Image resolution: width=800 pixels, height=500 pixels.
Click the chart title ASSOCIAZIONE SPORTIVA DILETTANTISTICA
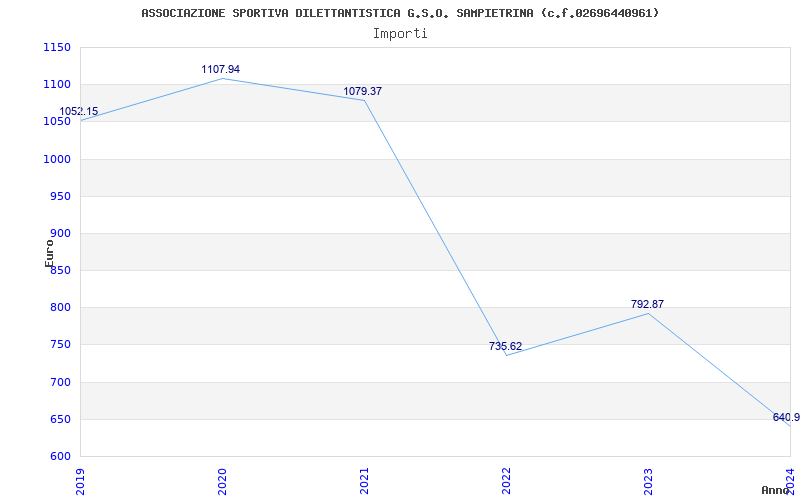point(400,13)
